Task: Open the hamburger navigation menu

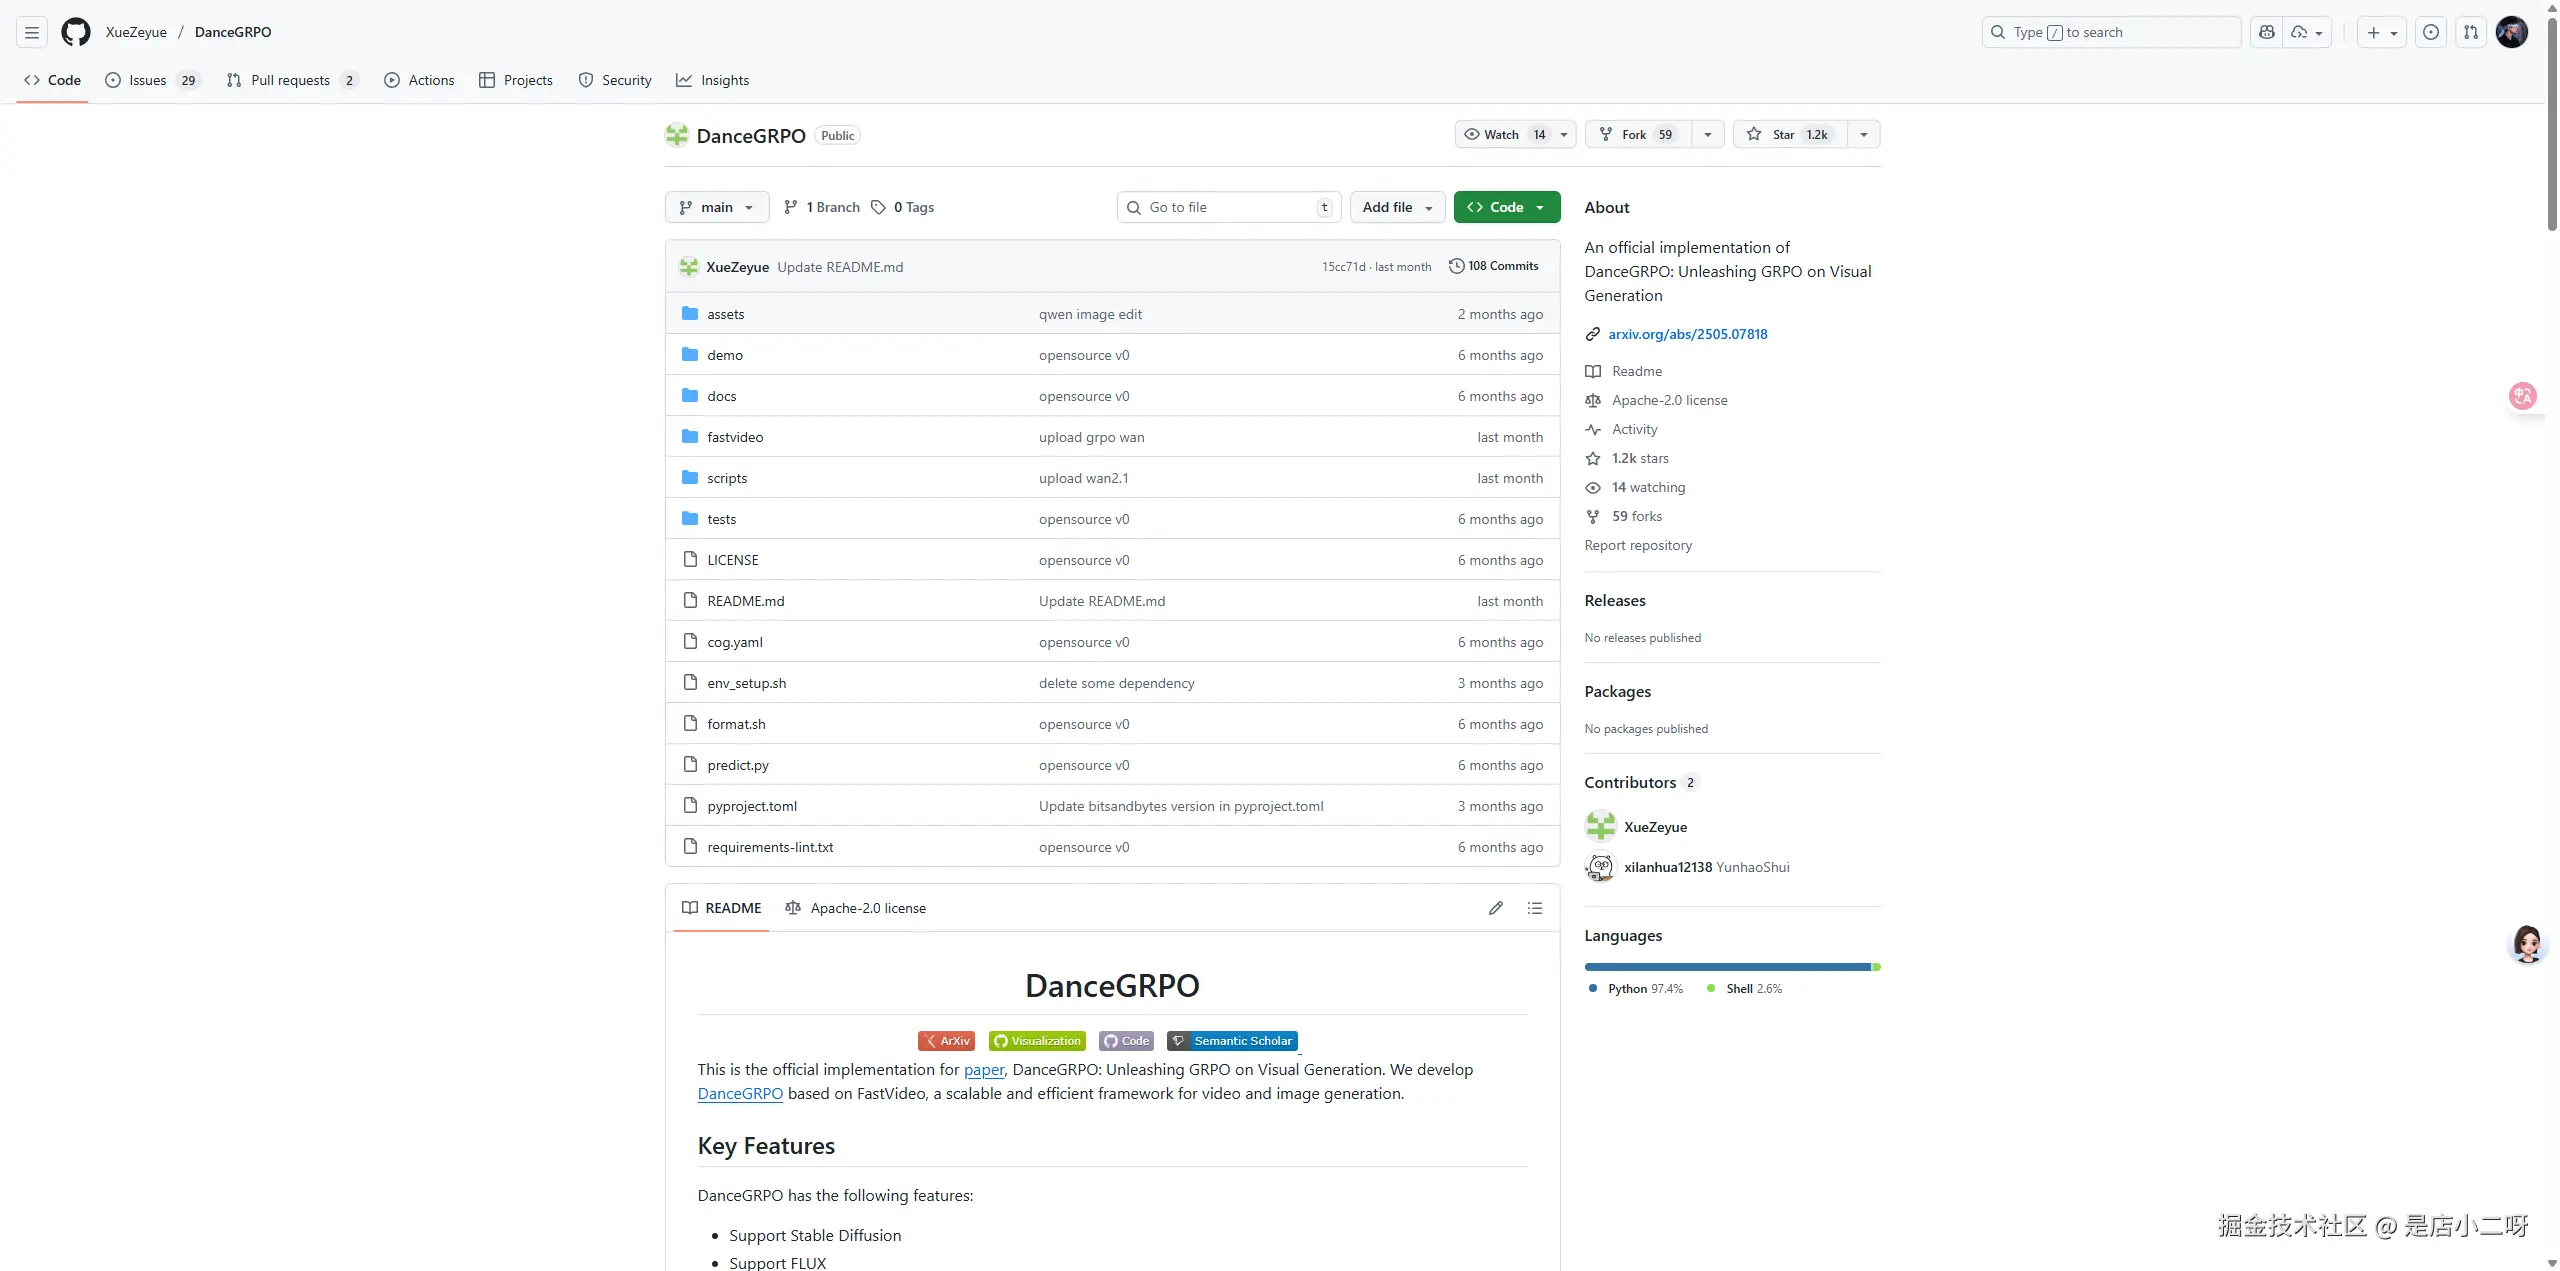Action: point(32,32)
